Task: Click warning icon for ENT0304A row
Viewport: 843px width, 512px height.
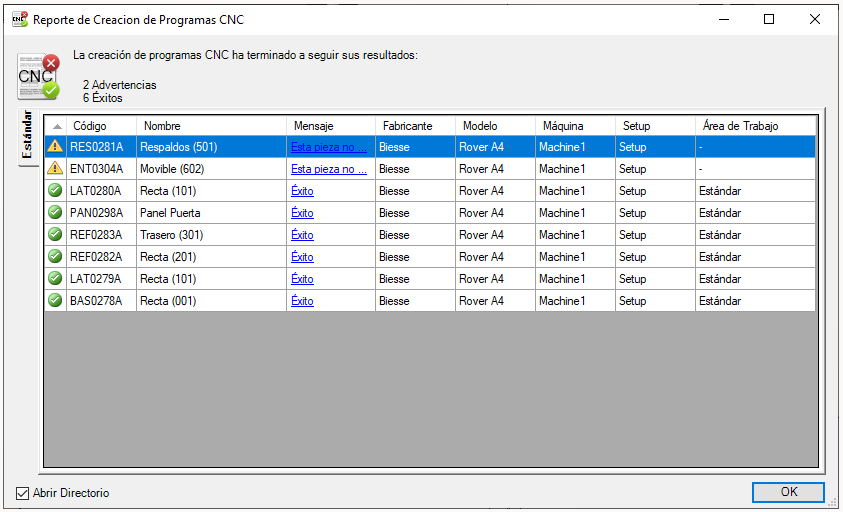Action: point(55,168)
